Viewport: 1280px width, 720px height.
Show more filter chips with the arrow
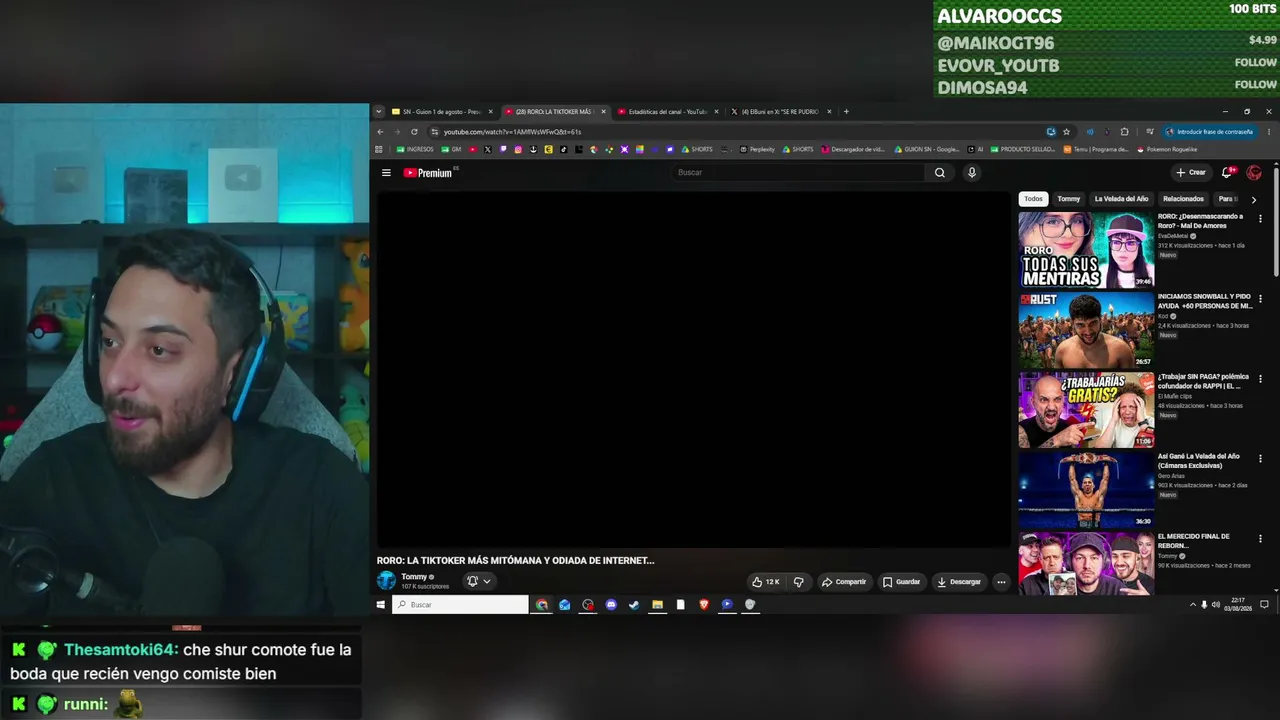[x=1254, y=199]
